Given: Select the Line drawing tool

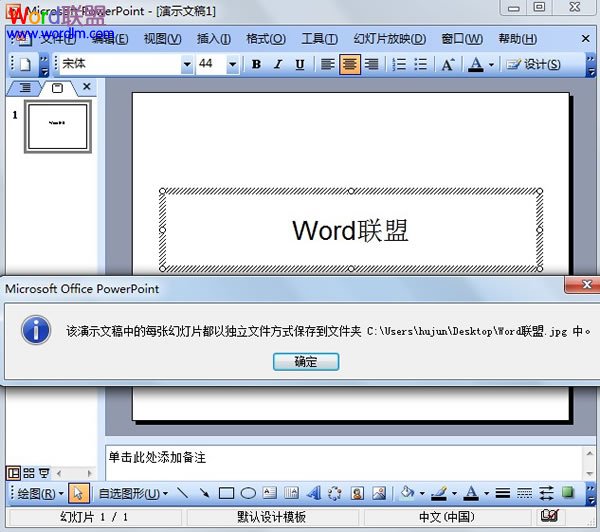Looking at the screenshot, I should click(183, 493).
